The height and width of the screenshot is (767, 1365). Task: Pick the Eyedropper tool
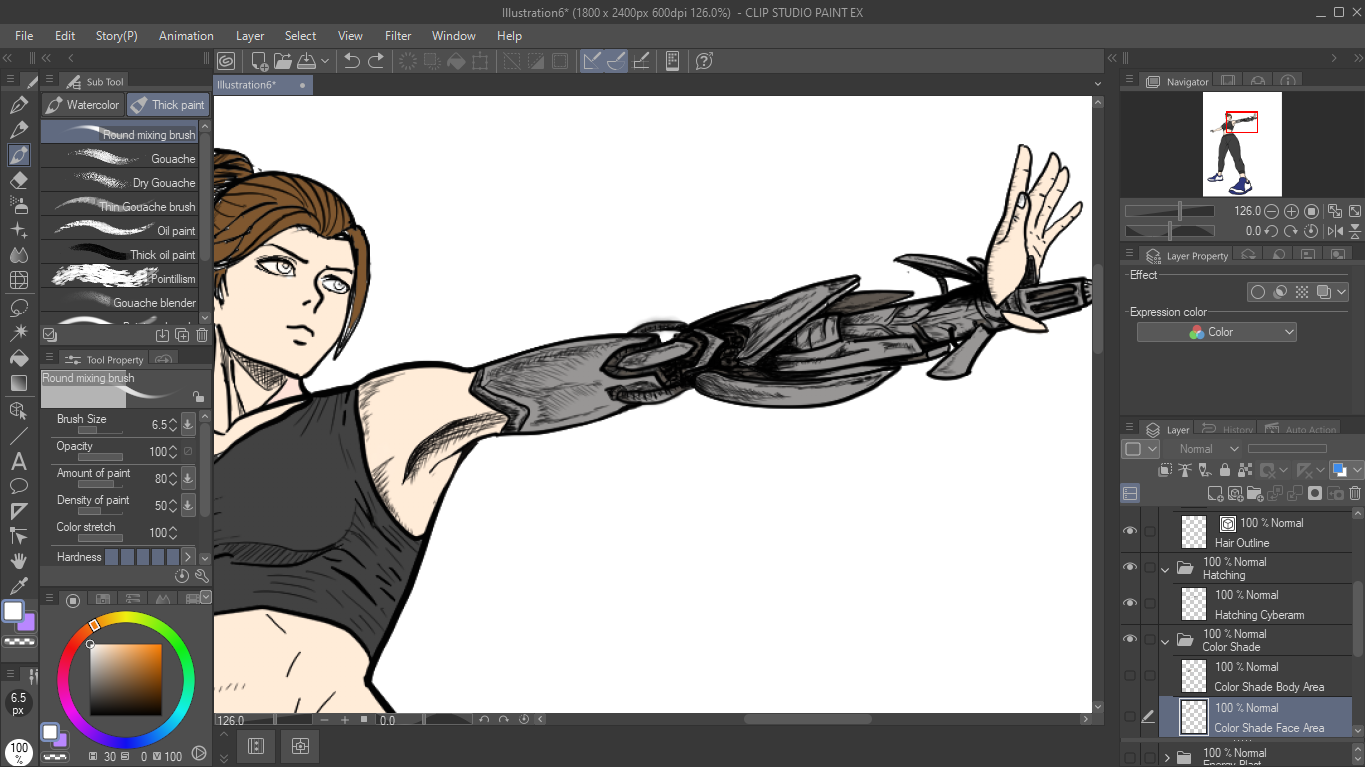[18, 586]
